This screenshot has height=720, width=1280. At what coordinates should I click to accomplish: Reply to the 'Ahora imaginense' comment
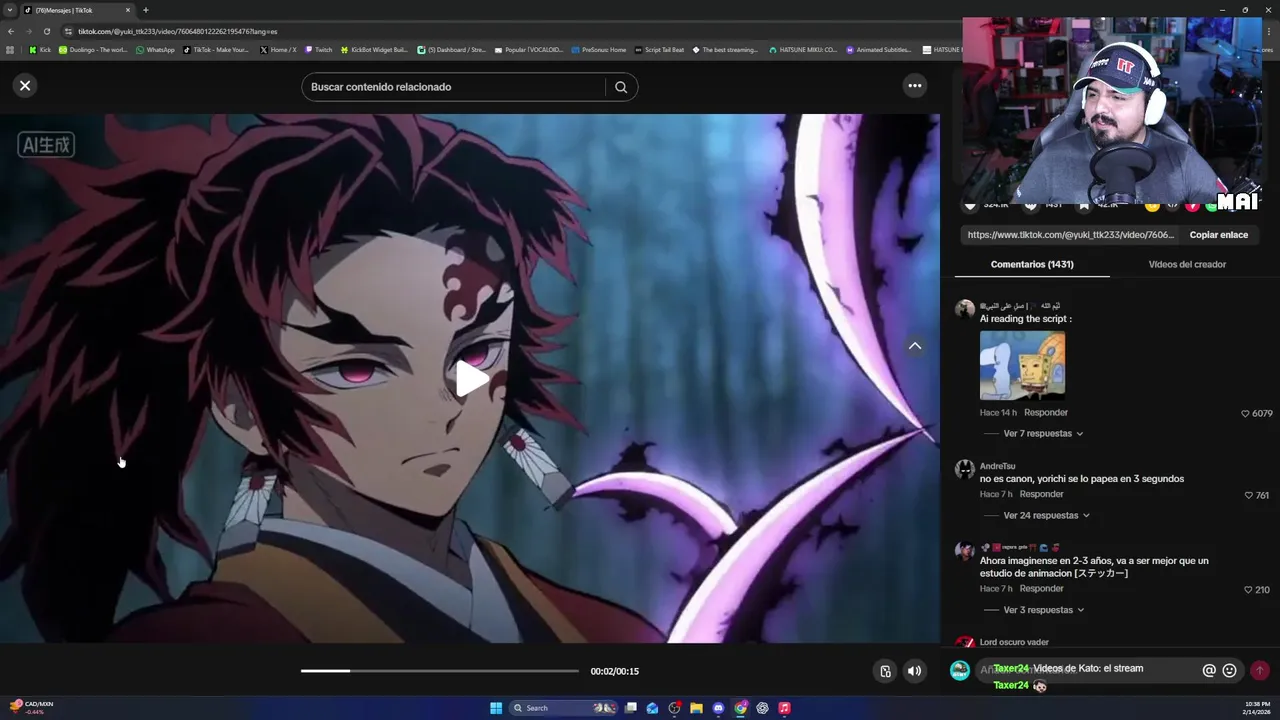point(1041,589)
